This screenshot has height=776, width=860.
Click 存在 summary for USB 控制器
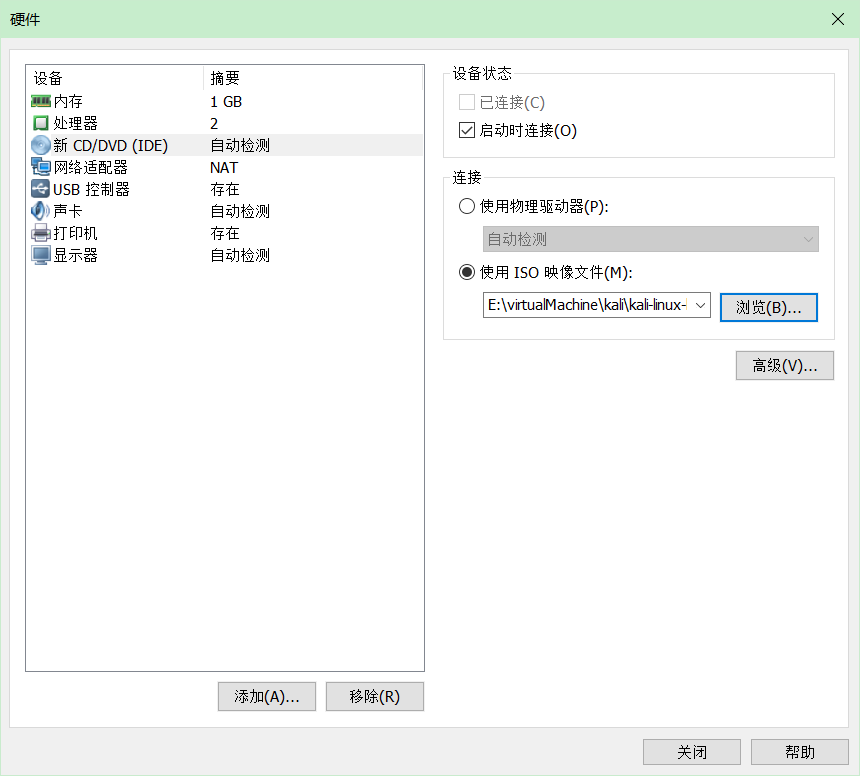225,189
